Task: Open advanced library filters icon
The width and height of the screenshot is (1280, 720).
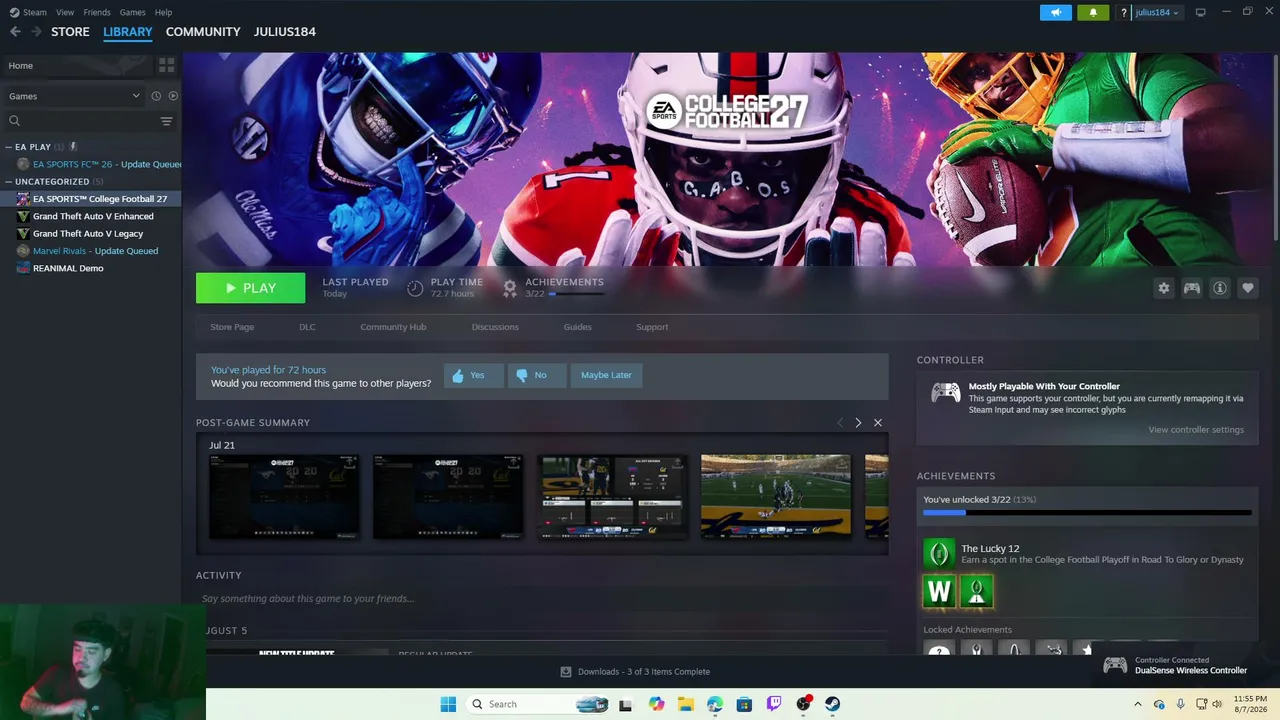Action: pos(166,121)
